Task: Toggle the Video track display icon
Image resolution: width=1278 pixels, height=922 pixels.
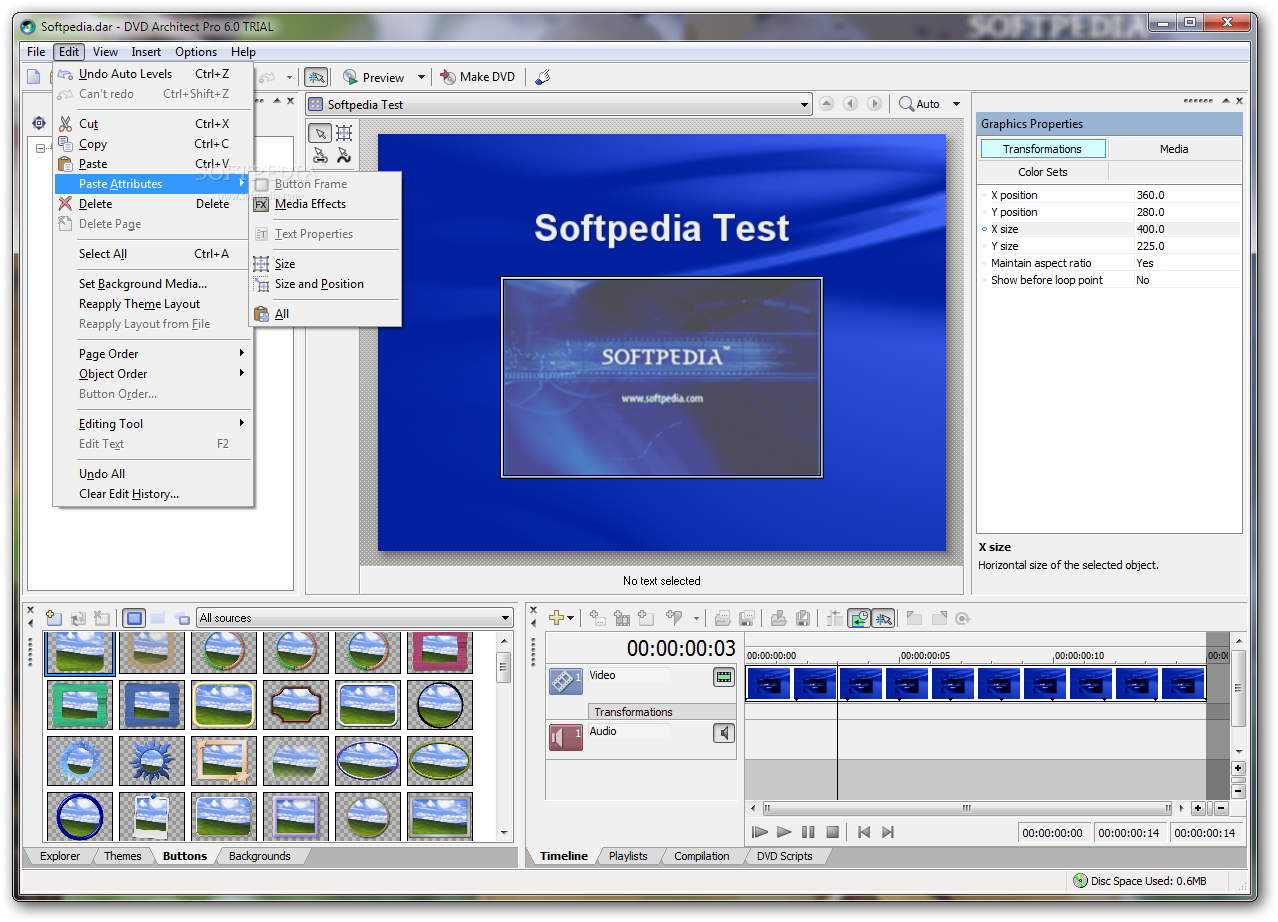Action: coord(724,677)
